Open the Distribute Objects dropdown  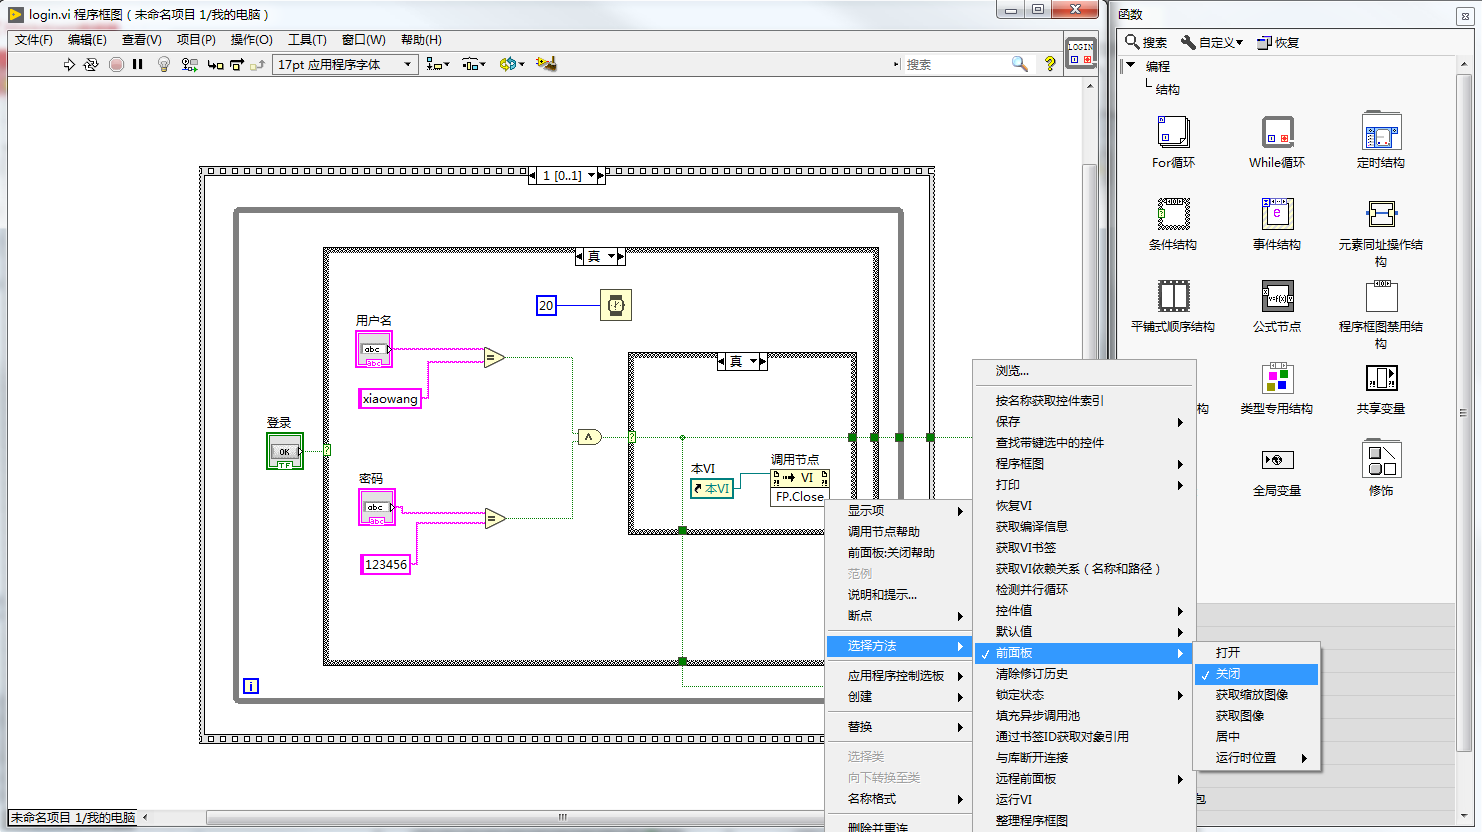click(474, 64)
